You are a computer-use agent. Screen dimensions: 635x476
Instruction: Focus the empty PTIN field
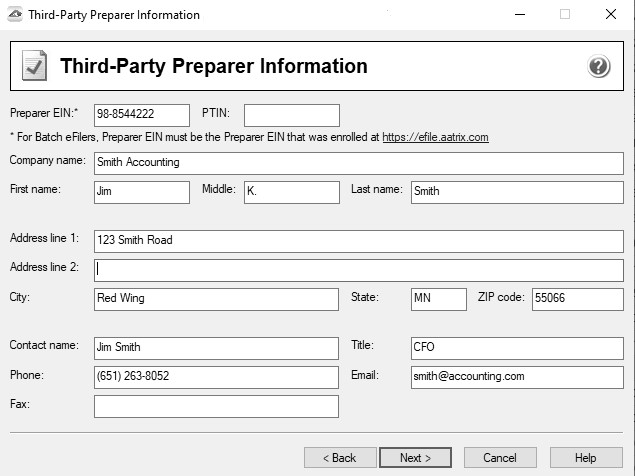click(x=291, y=115)
